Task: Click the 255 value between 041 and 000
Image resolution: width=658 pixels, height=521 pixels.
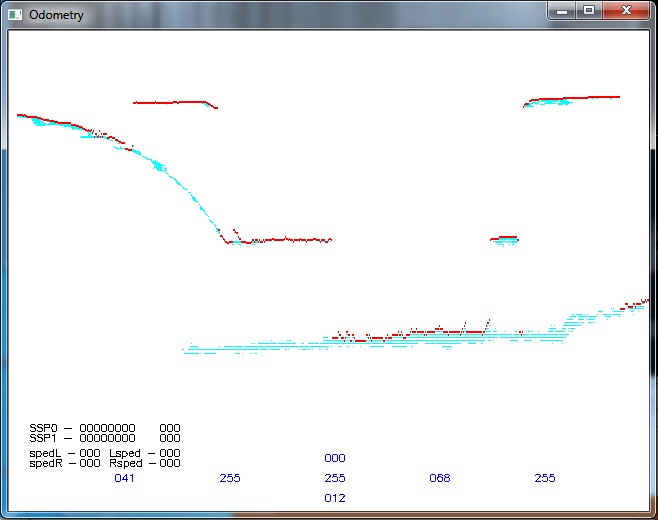Action: pyautogui.click(x=230, y=479)
